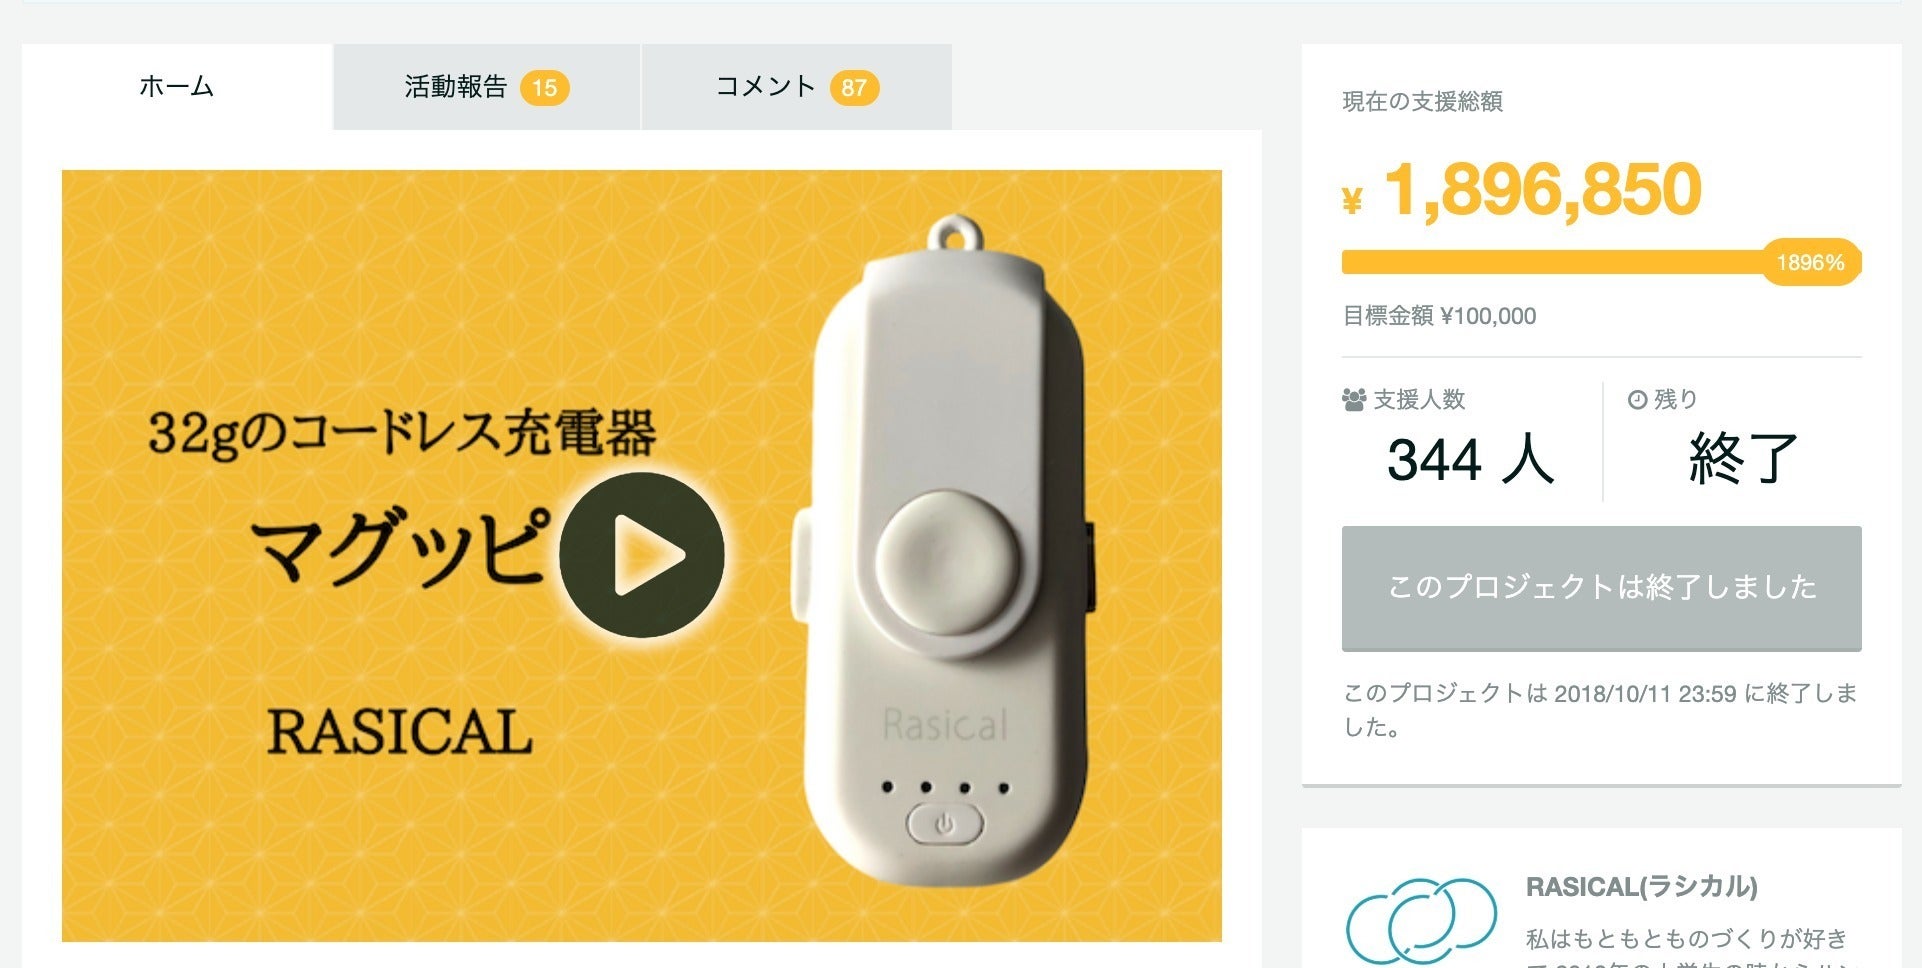Click the yen symbol icon

tap(1352, 202)
